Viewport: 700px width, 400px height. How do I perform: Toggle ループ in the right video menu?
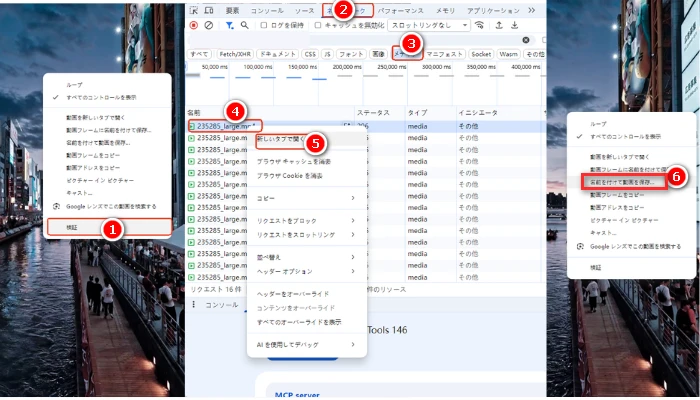point(598,124)
